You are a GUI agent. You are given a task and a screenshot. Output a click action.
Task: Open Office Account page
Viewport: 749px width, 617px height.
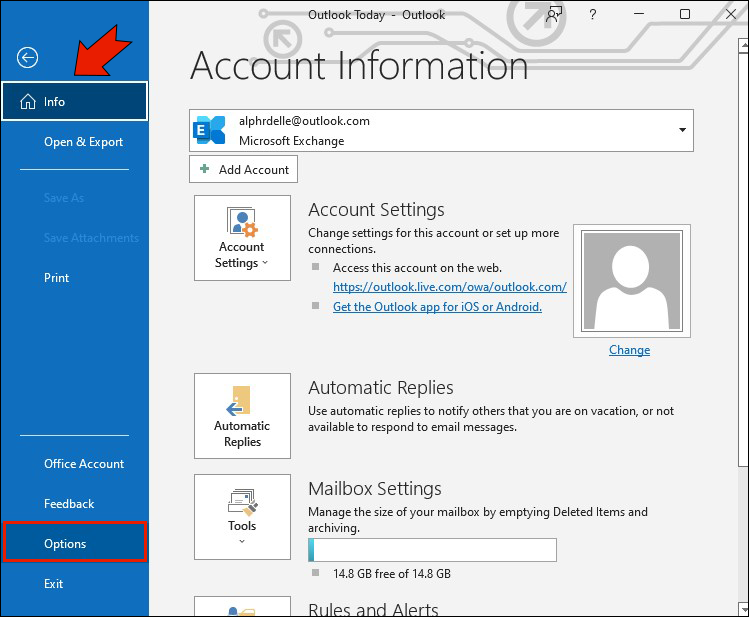pos(84,464)
